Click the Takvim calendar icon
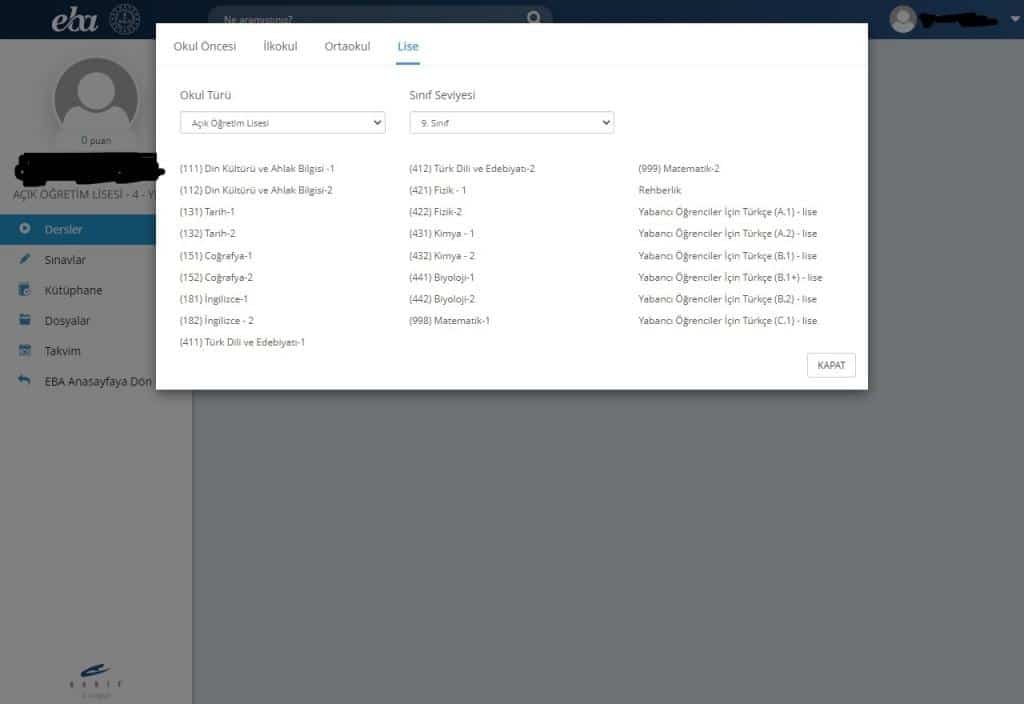This screenshot has height=704, width=1024. [x=25, y=351]
